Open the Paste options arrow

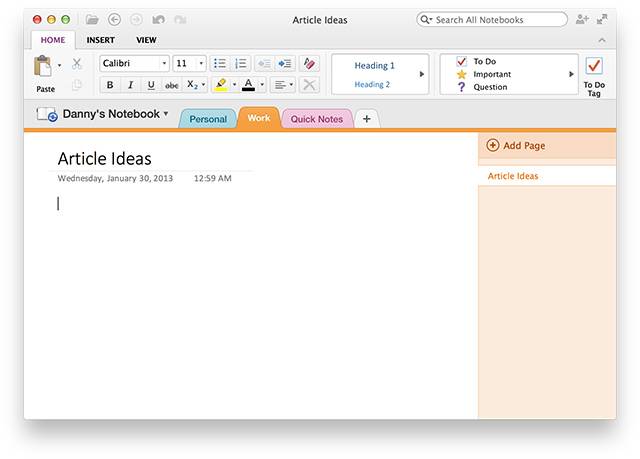60,65
